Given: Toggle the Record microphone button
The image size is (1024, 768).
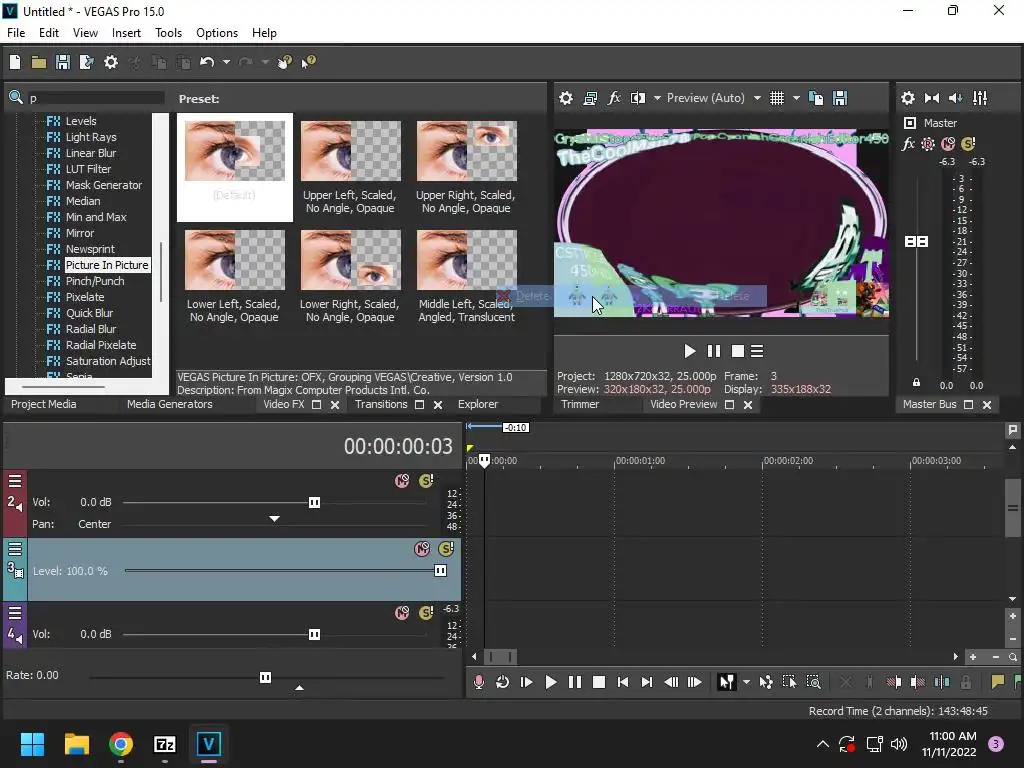Looking at the screenshot, I should point(479,682).
